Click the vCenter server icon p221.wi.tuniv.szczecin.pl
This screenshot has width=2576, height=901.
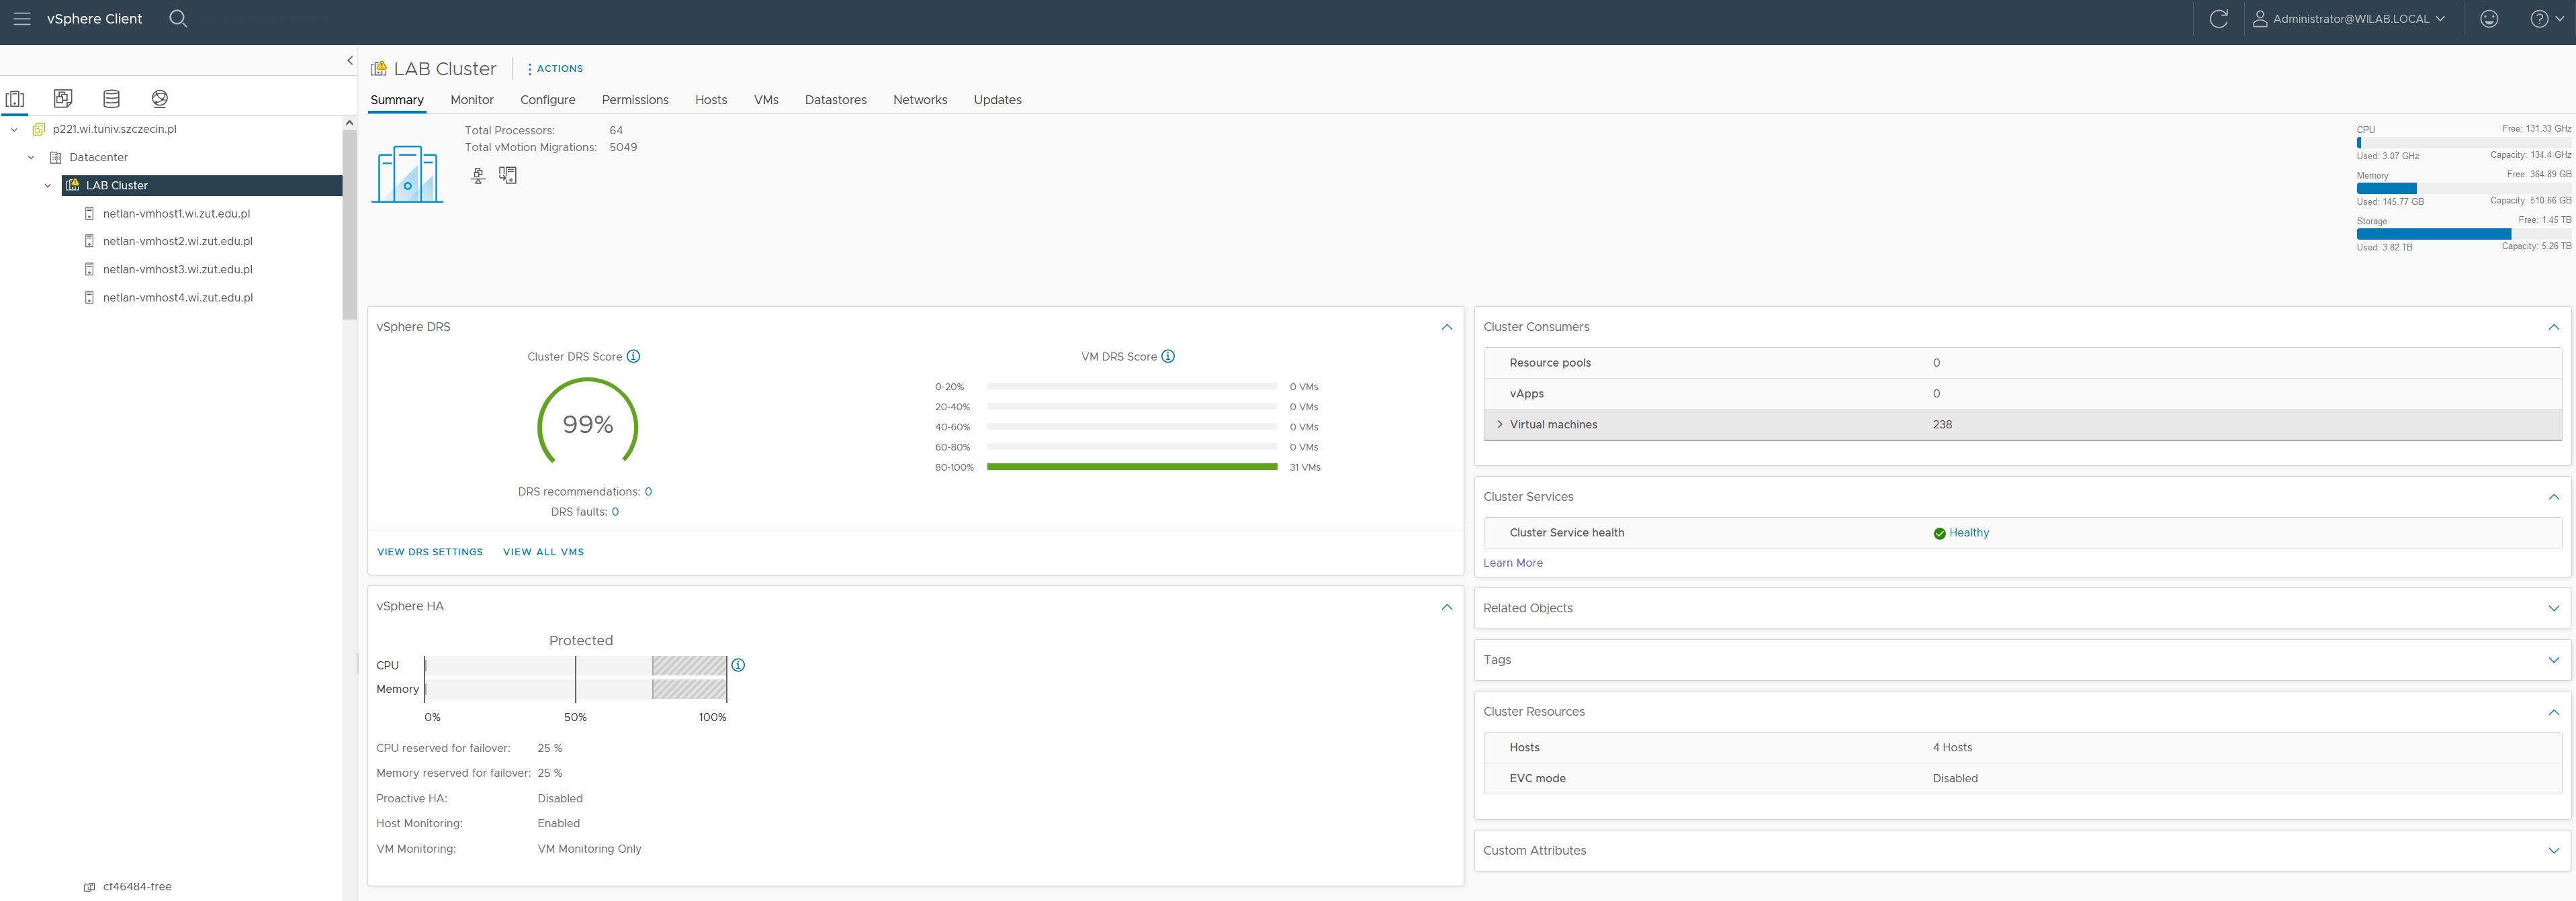pyautogui.click(x=39, y=129)
